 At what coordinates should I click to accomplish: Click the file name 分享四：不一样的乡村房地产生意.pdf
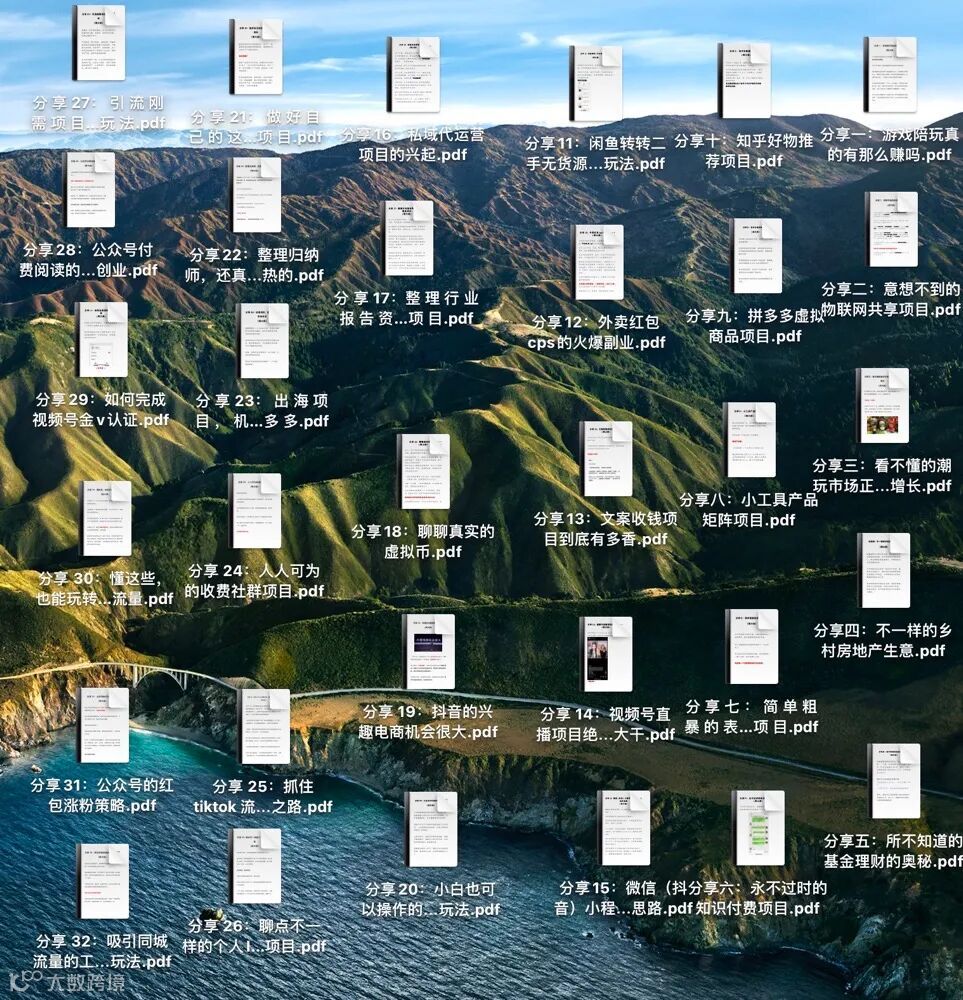(883, 641)
